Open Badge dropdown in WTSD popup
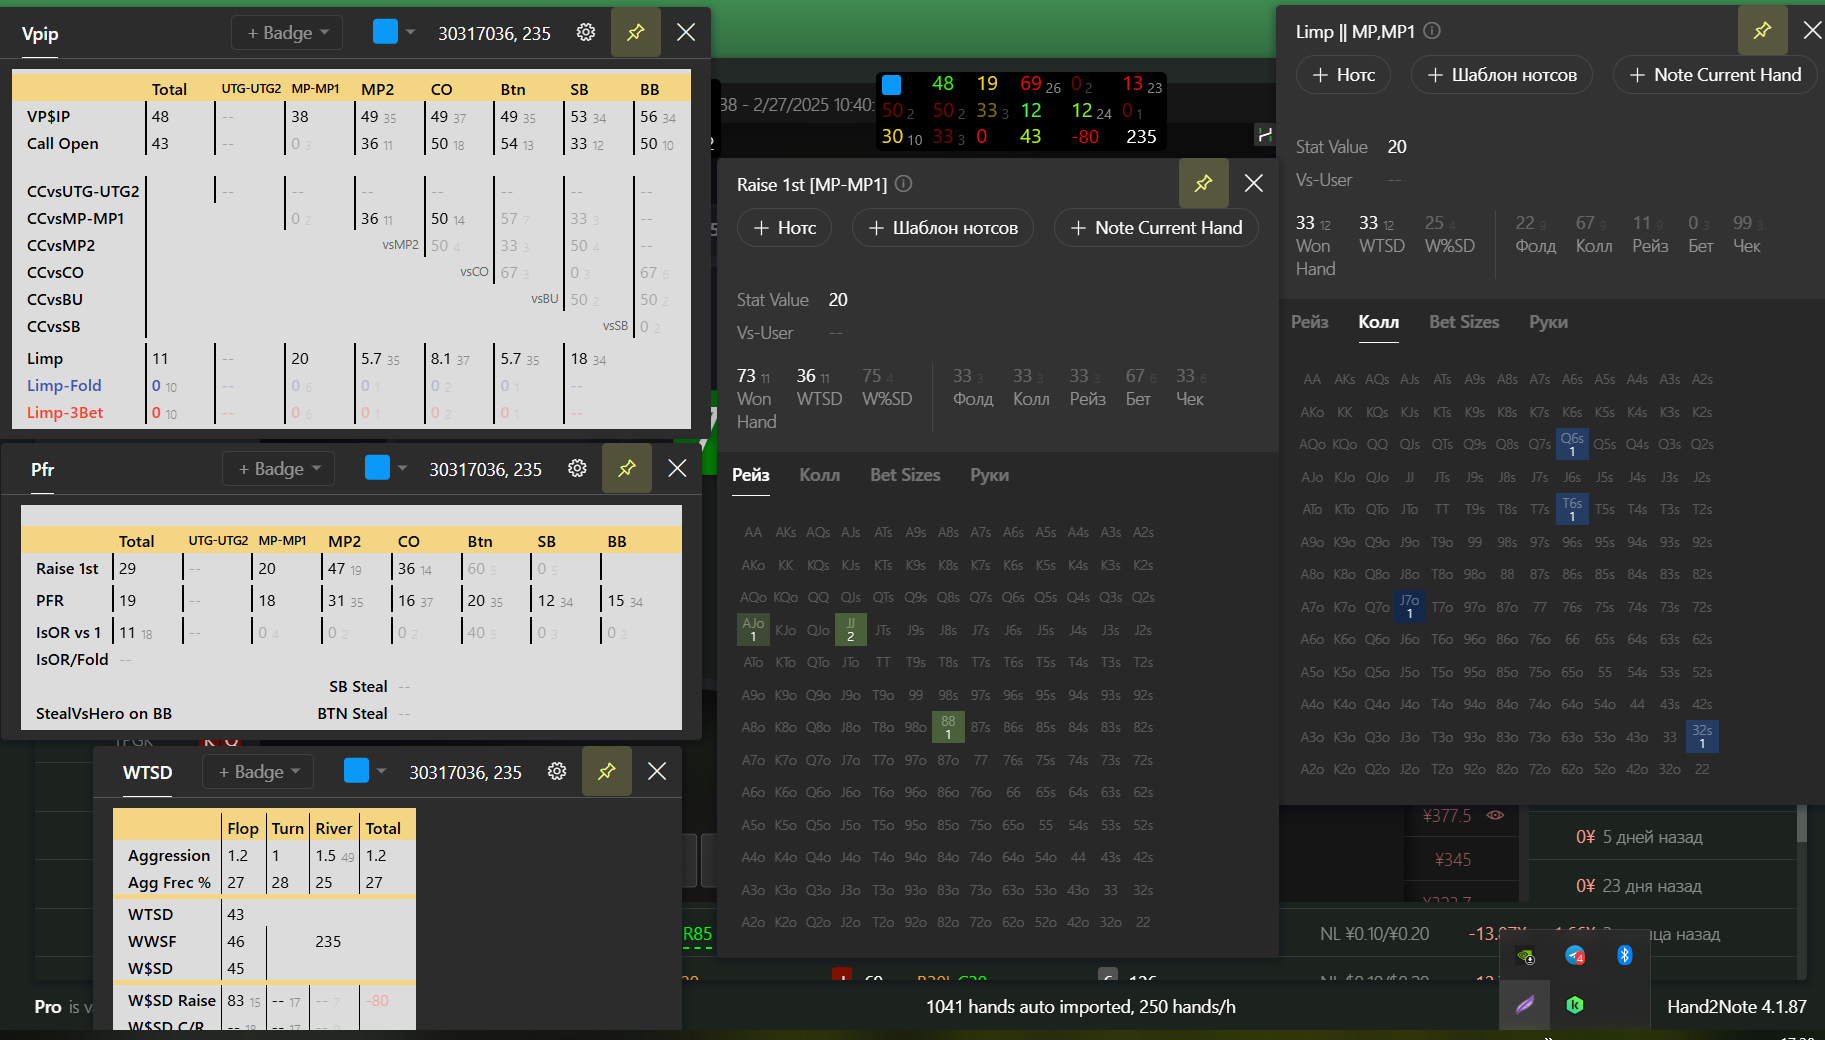 point(258,772)
